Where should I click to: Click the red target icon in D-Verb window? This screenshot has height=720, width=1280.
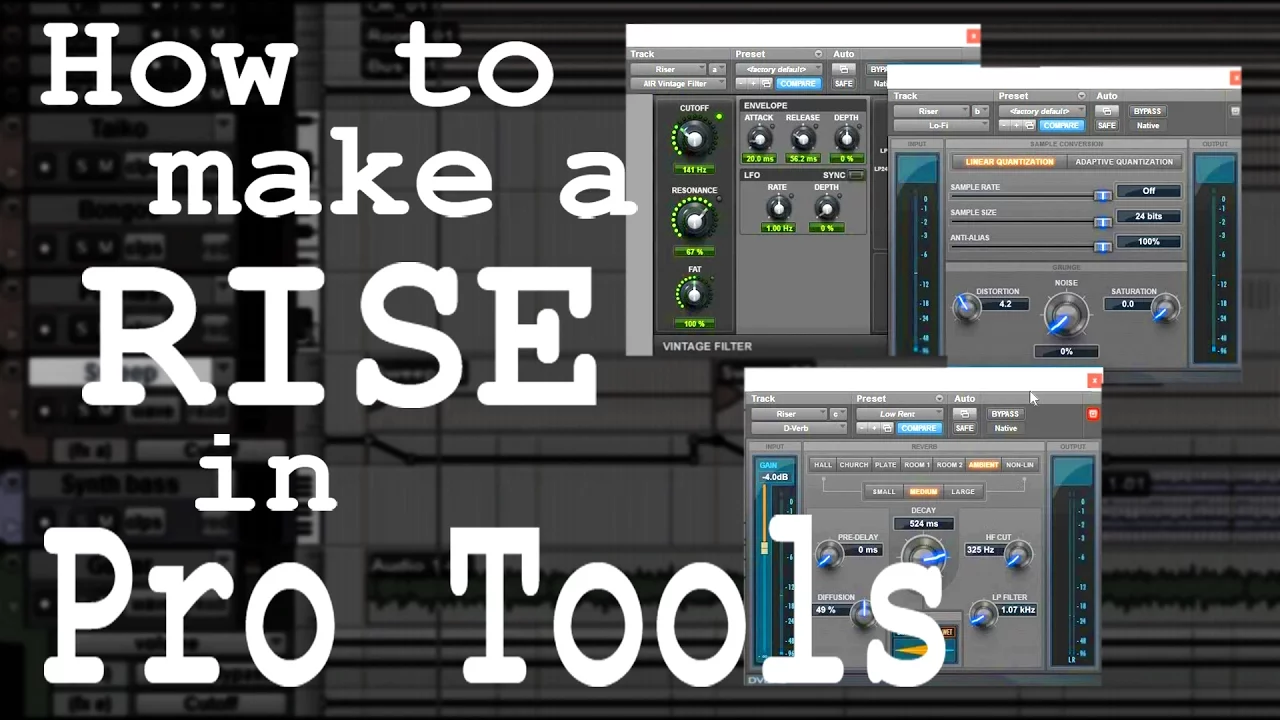click(x=1093, y=414)
